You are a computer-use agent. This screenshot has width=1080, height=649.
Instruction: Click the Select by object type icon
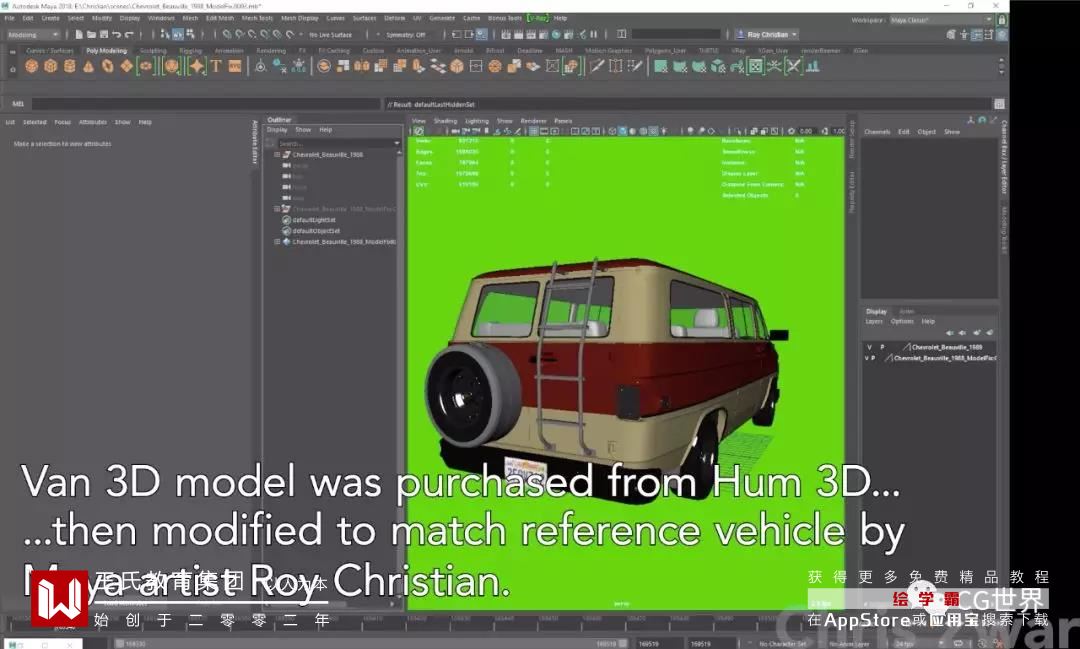tap(178, 34)
